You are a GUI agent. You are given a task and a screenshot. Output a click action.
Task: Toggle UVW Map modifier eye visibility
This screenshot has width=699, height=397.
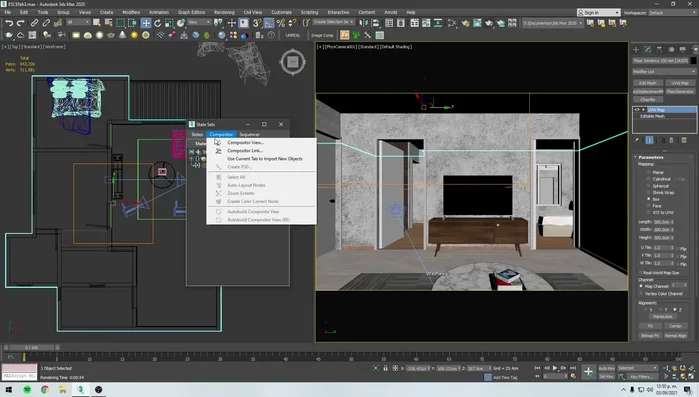637,110
